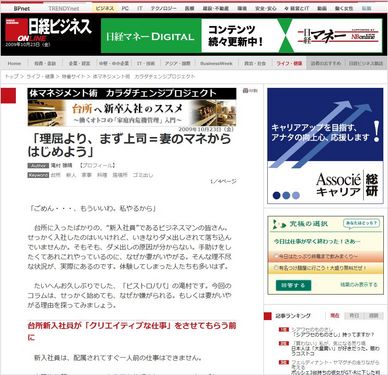Open the 中堅・中小企業 navigation item
Screen dimensions: 388x375
coord(113,63)
